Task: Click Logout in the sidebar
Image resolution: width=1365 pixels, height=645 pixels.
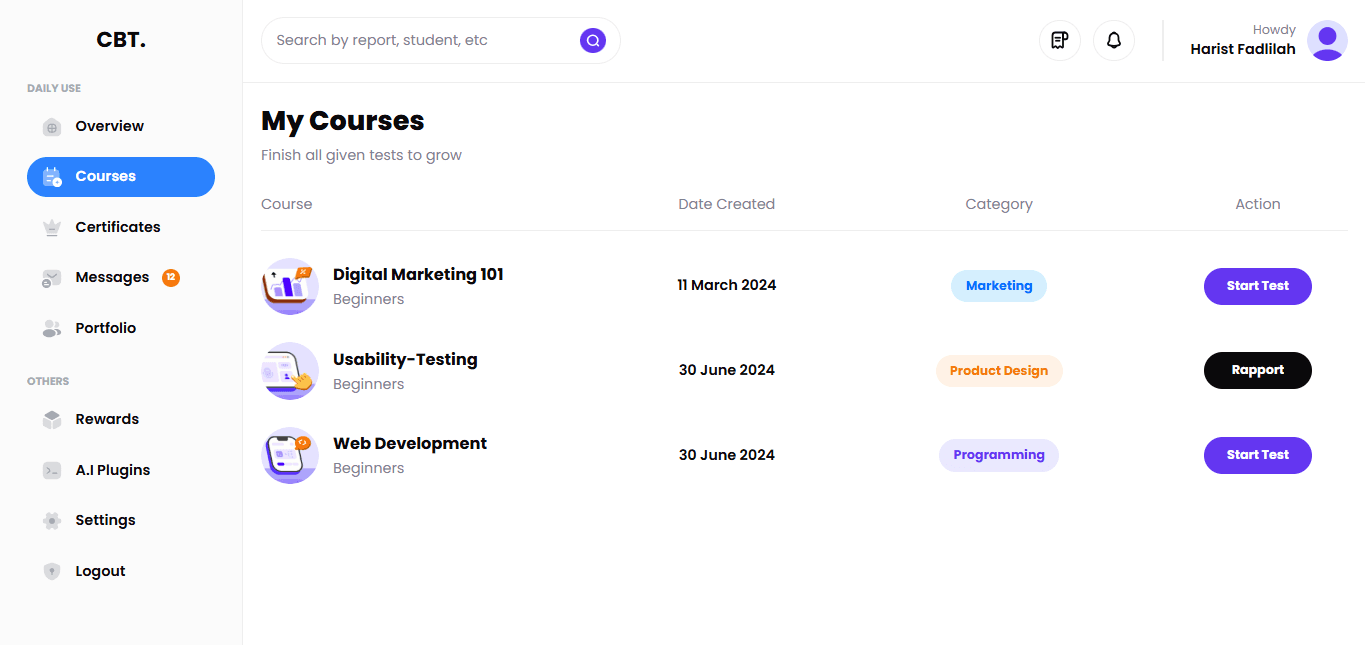Action: [x=100, y=571]
